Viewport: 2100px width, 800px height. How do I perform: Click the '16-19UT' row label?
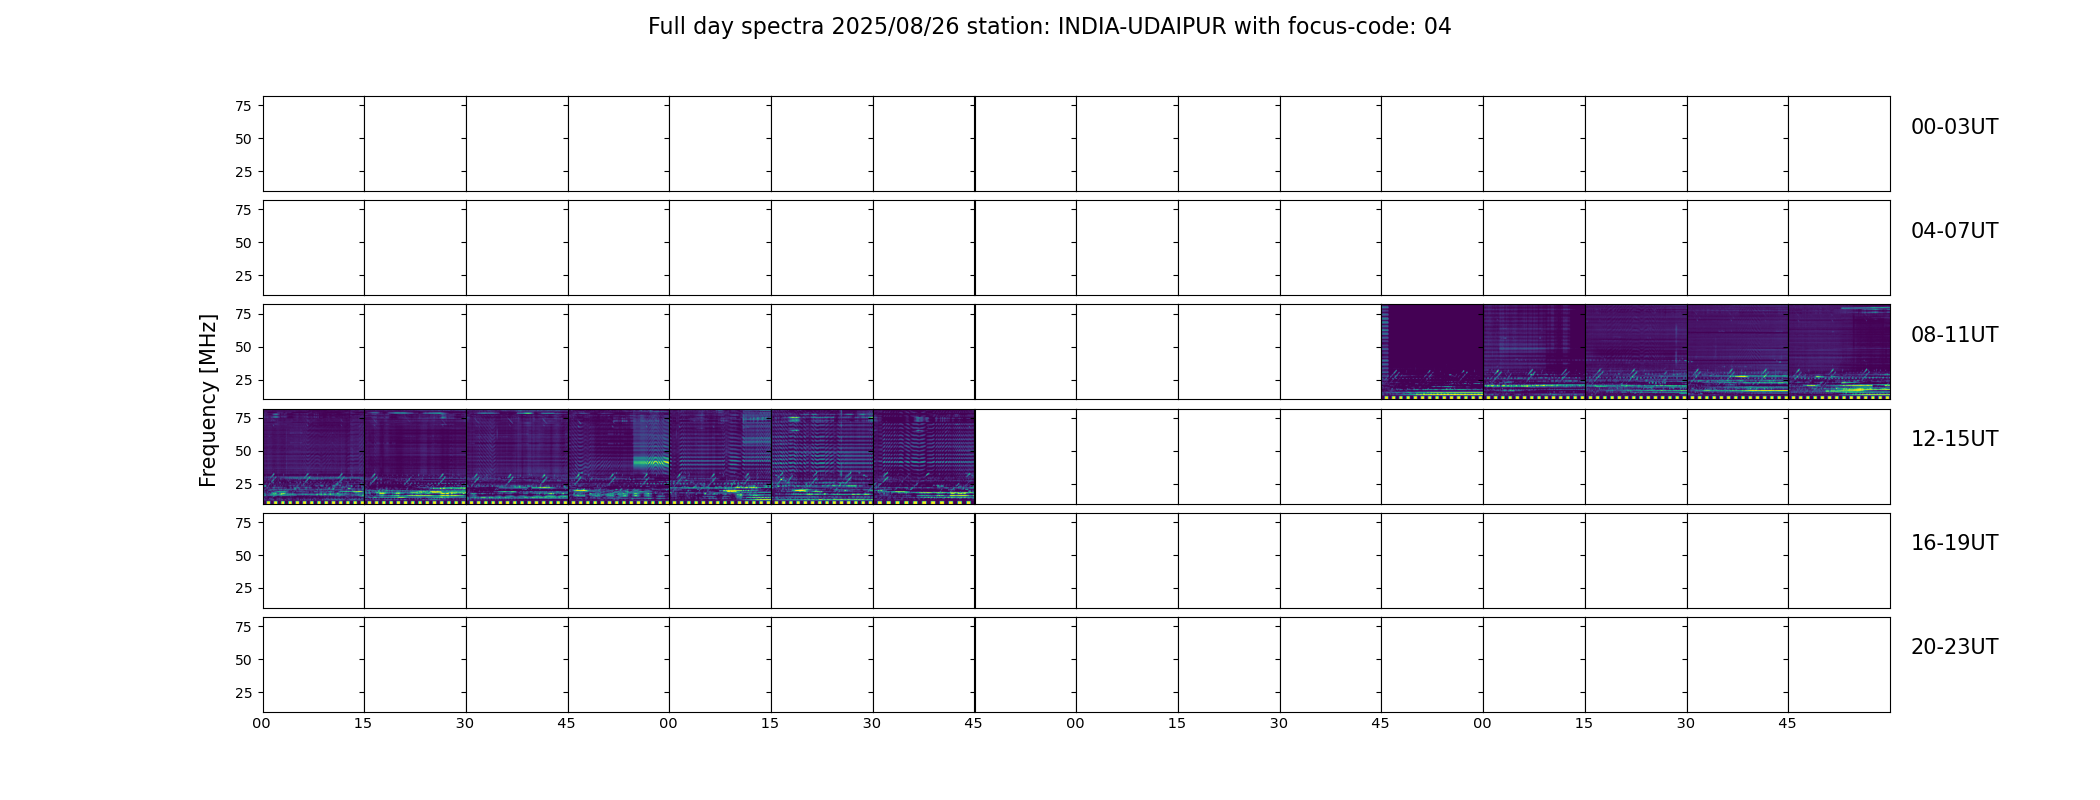tap(1954, 543)
